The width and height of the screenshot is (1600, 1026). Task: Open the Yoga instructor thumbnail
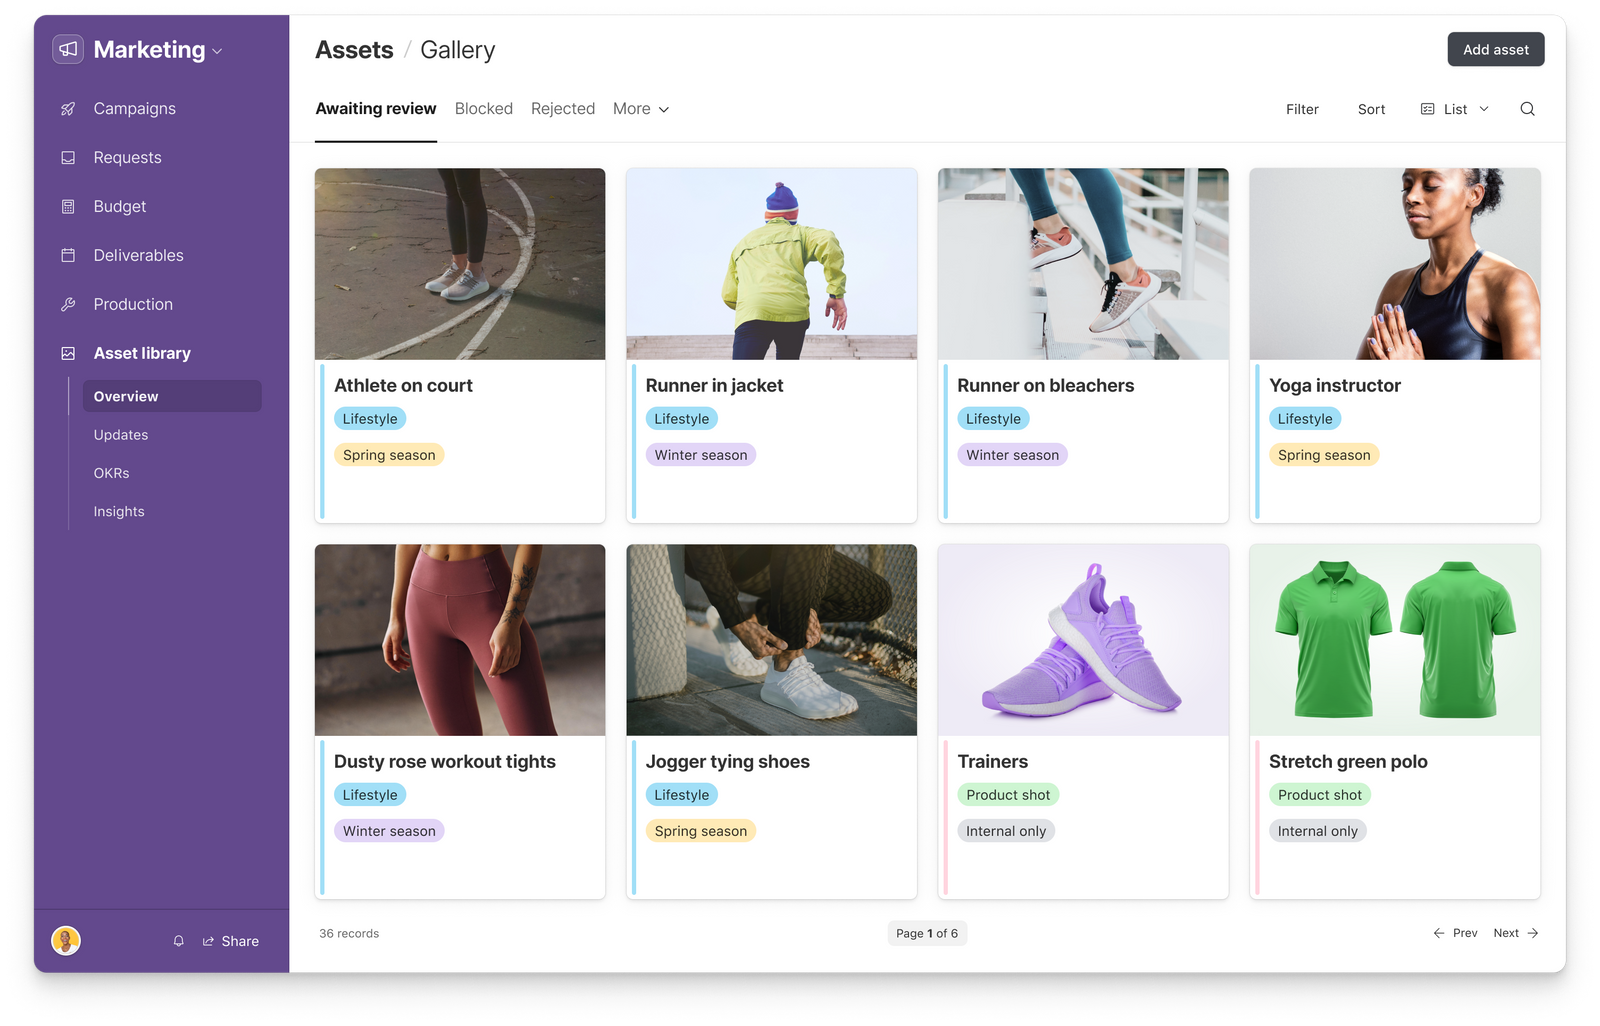[x=1395, y=264]
